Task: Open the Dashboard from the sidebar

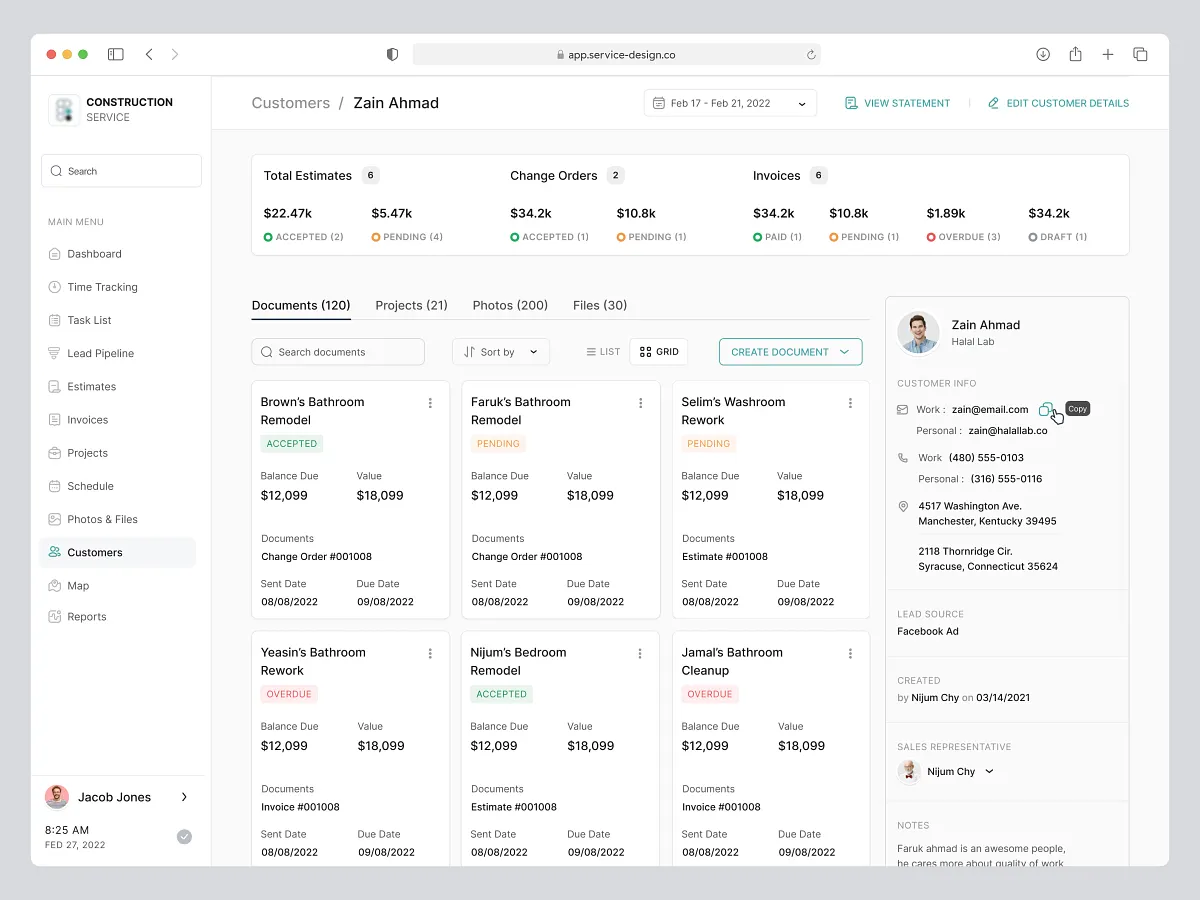Action: 95,253
